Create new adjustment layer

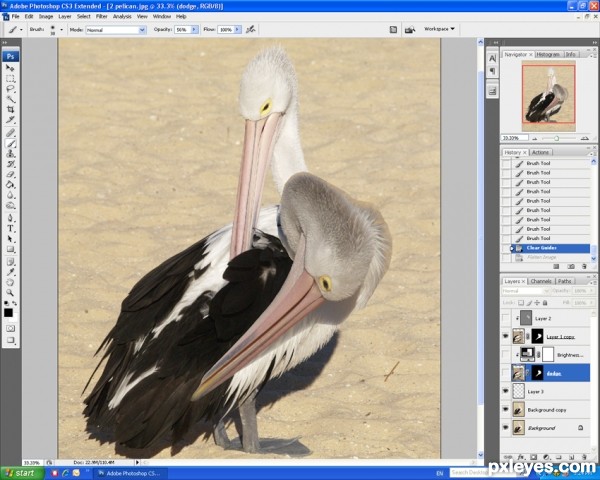coord(546,457)
